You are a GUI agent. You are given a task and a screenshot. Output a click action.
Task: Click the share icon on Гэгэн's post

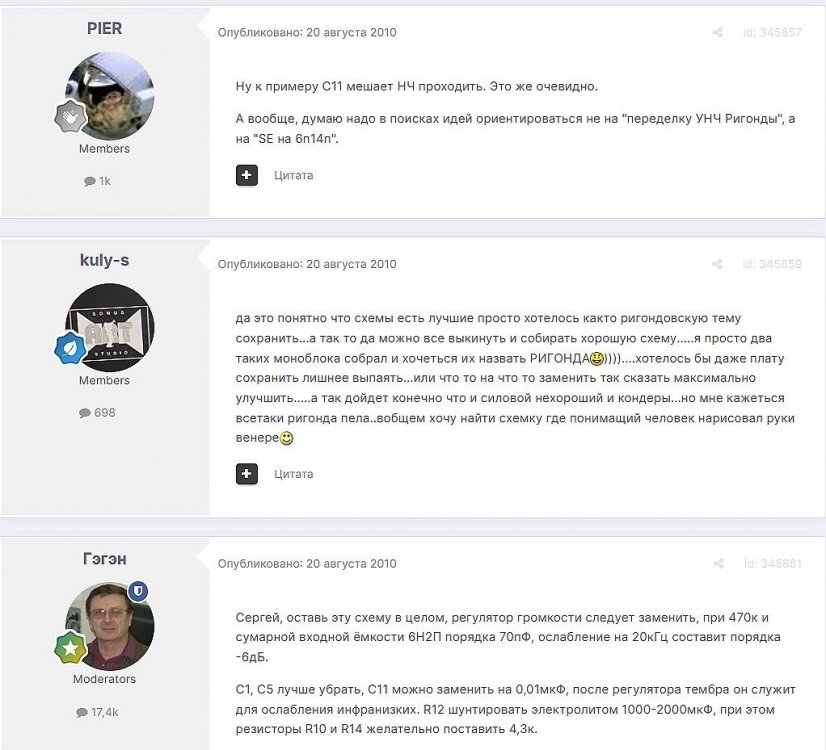pos(718,564)
